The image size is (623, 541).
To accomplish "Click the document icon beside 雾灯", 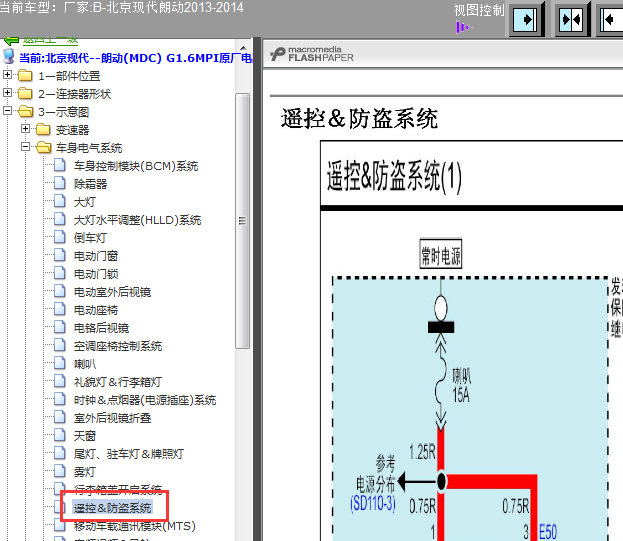I will point(60,471).
